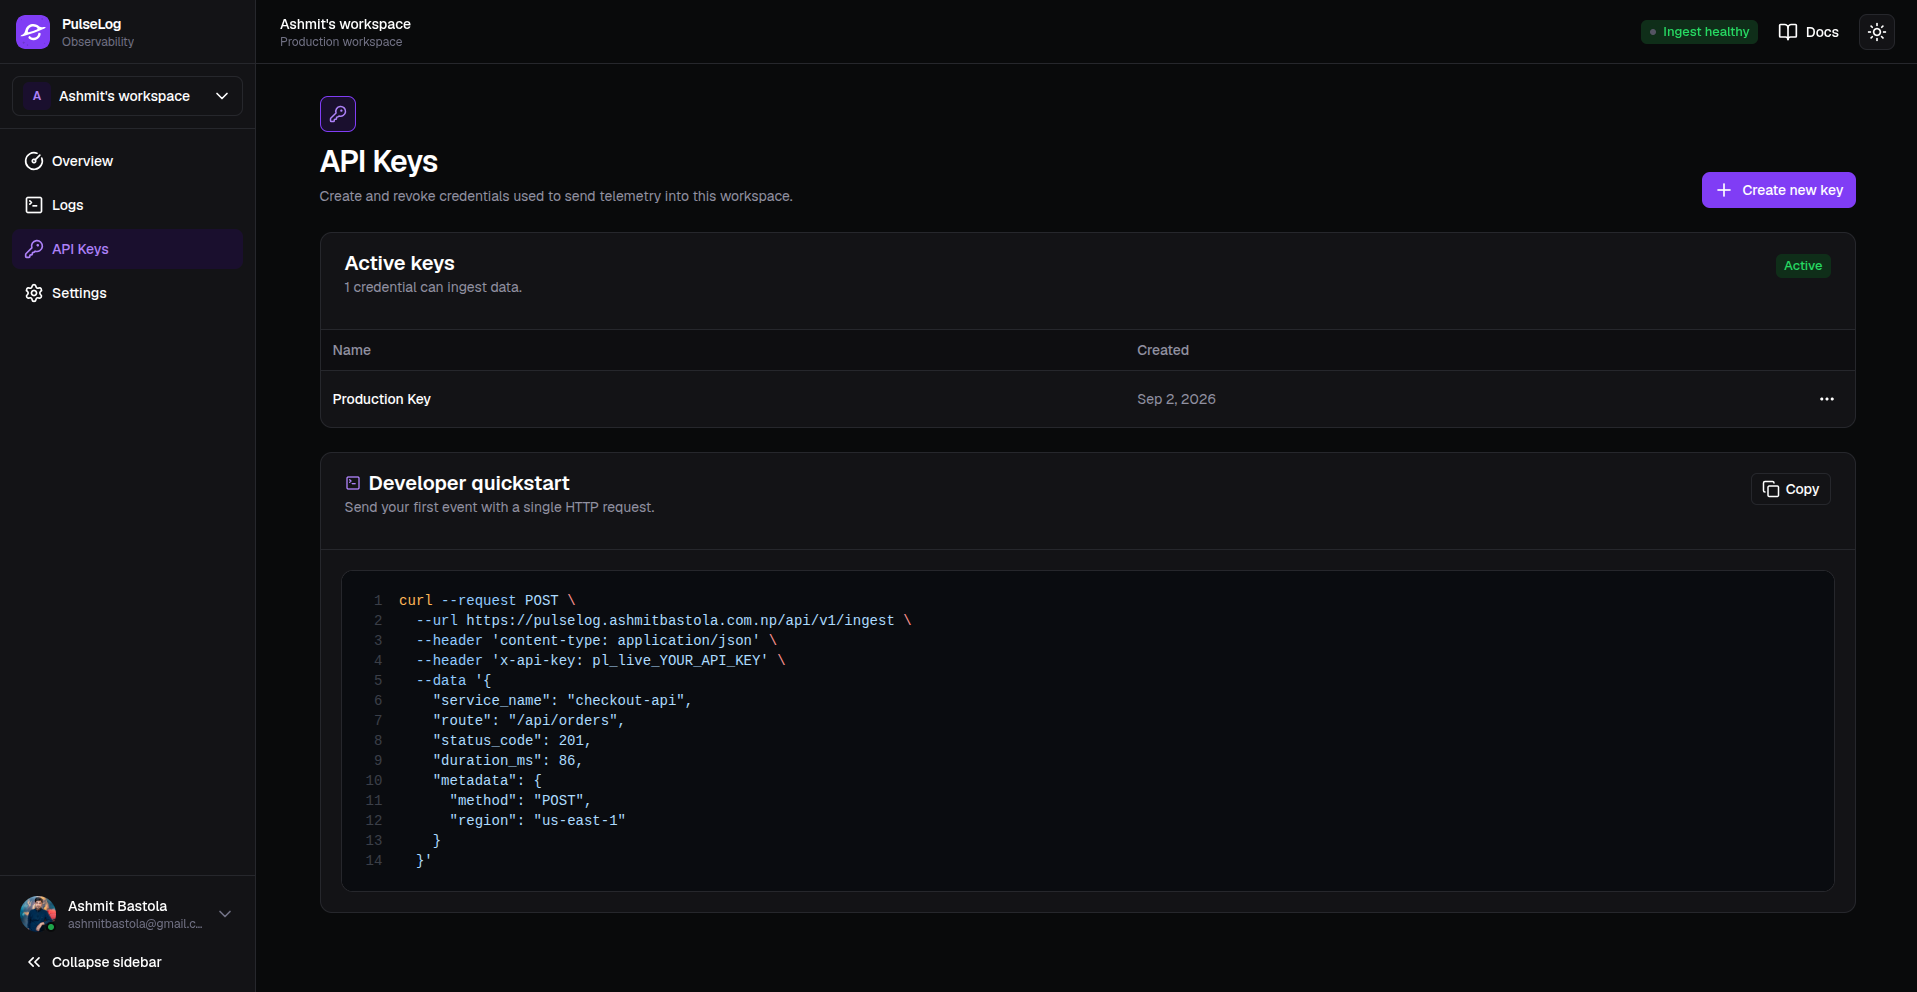Click the Ingest healthy status badge
The width and height of the screenshot is (1917, 992).
point(1699,32)
